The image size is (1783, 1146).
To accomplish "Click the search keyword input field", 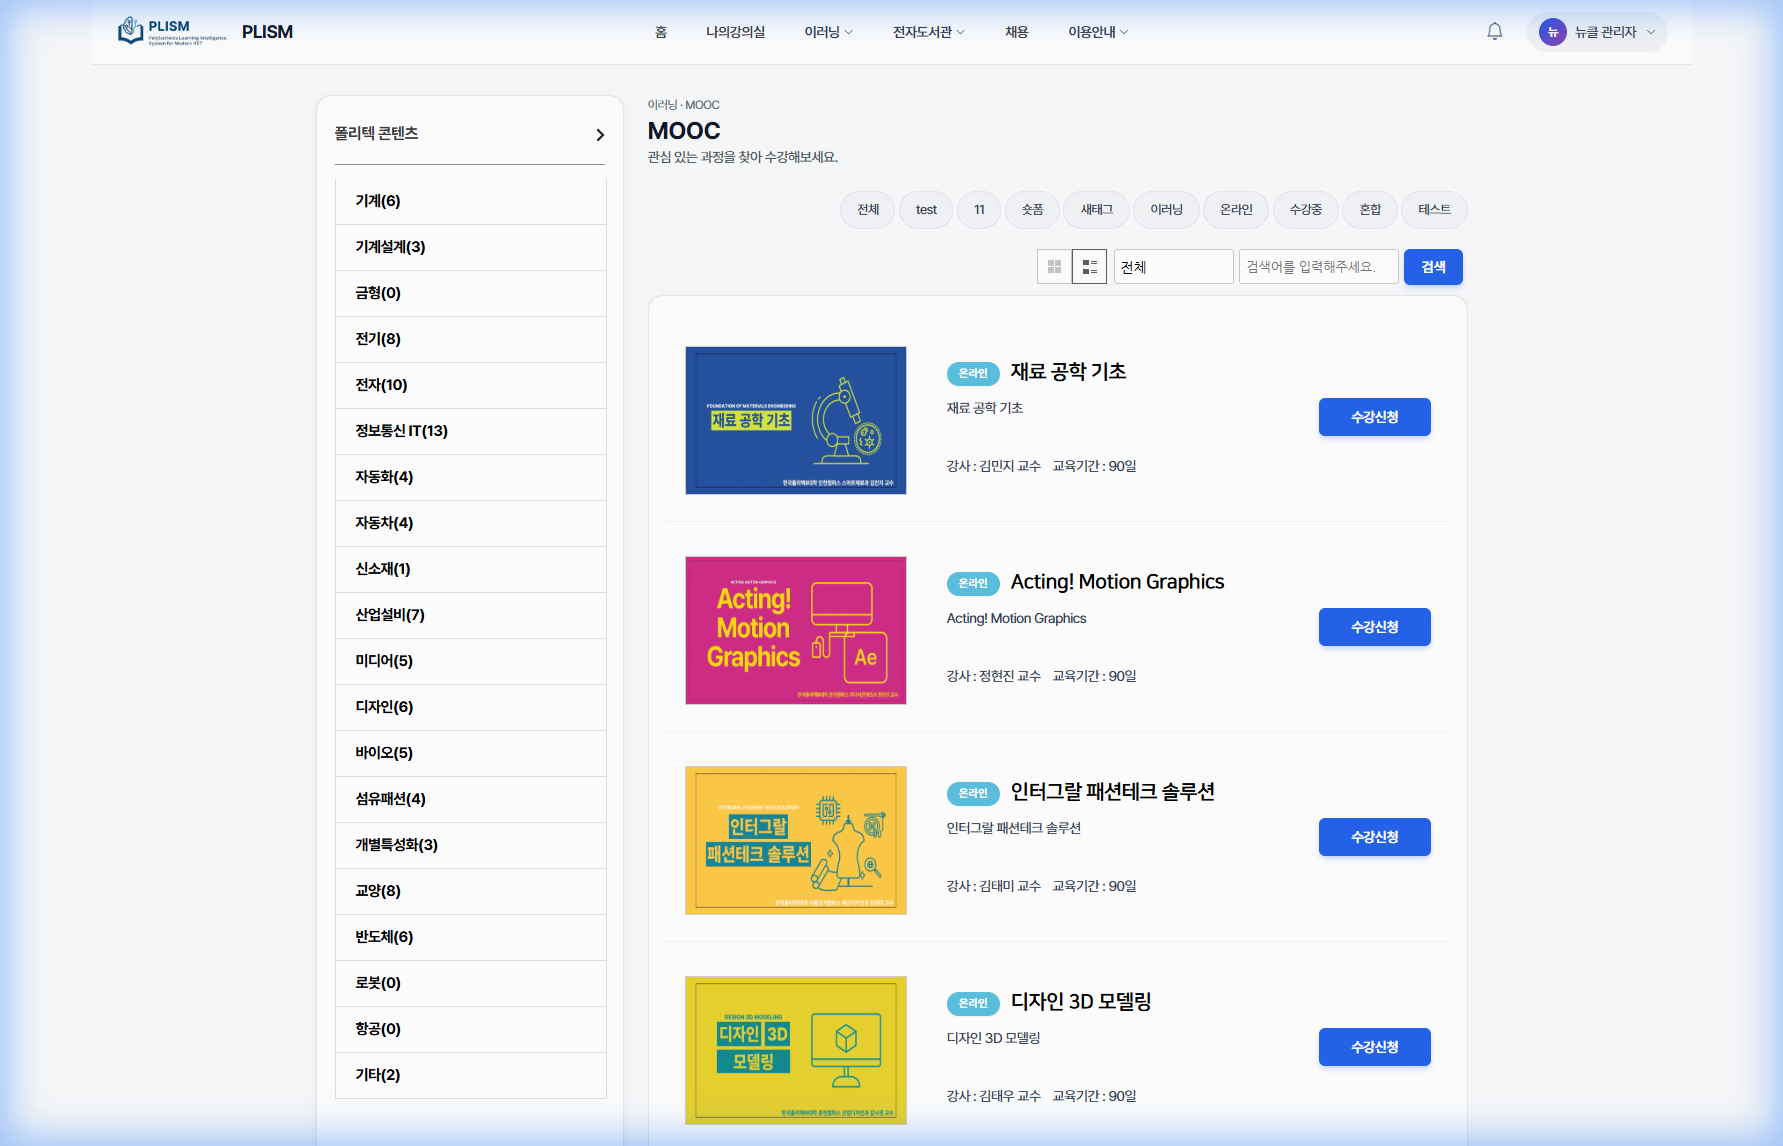I will tap(1318, 266).
